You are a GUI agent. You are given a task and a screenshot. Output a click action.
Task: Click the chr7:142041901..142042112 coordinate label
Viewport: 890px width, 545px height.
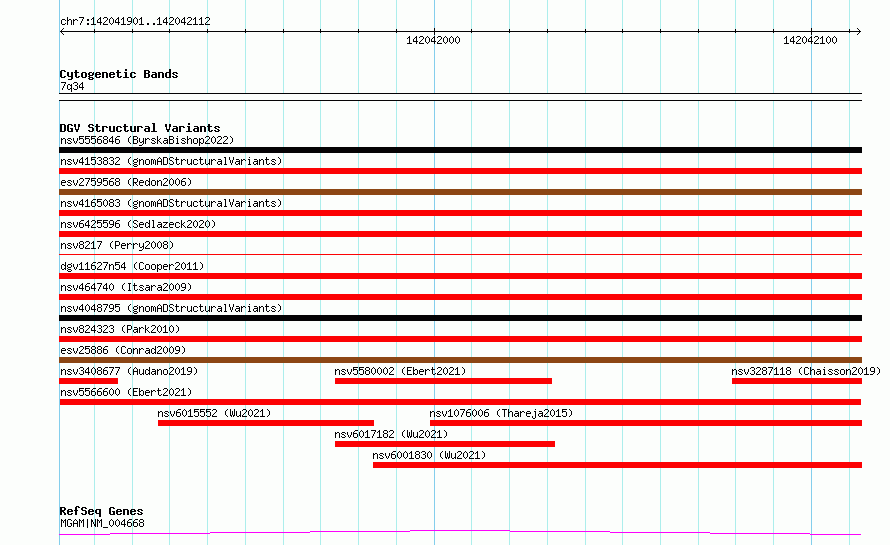135,22
